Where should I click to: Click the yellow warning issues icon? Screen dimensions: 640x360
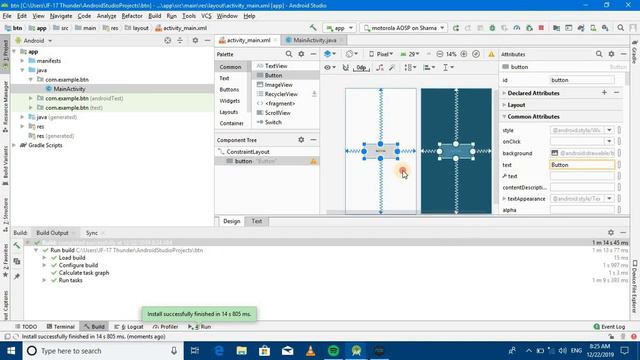coord(491,54)
